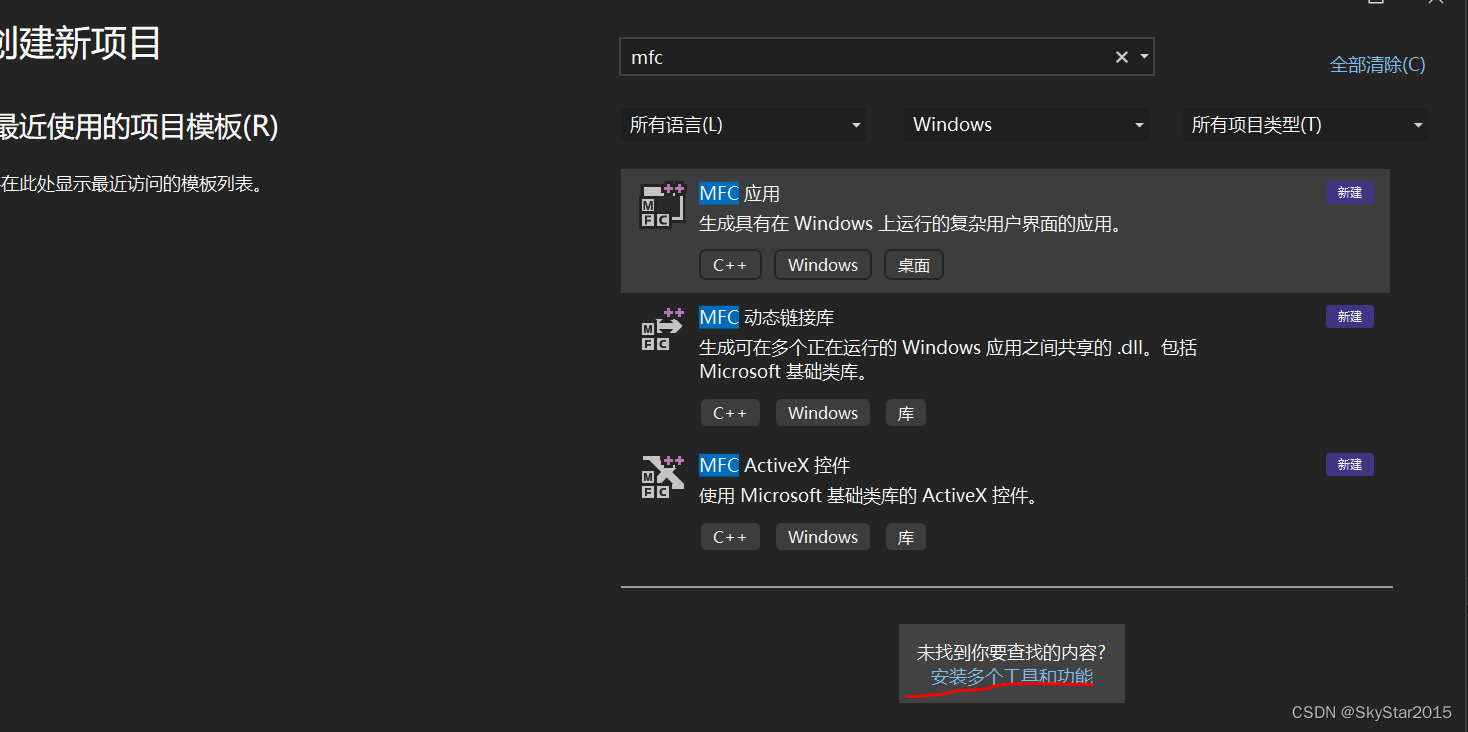Open the 所有项目类型(T) filter dropdown
The image size is (1468, 732).
(x=1306, y=125)
